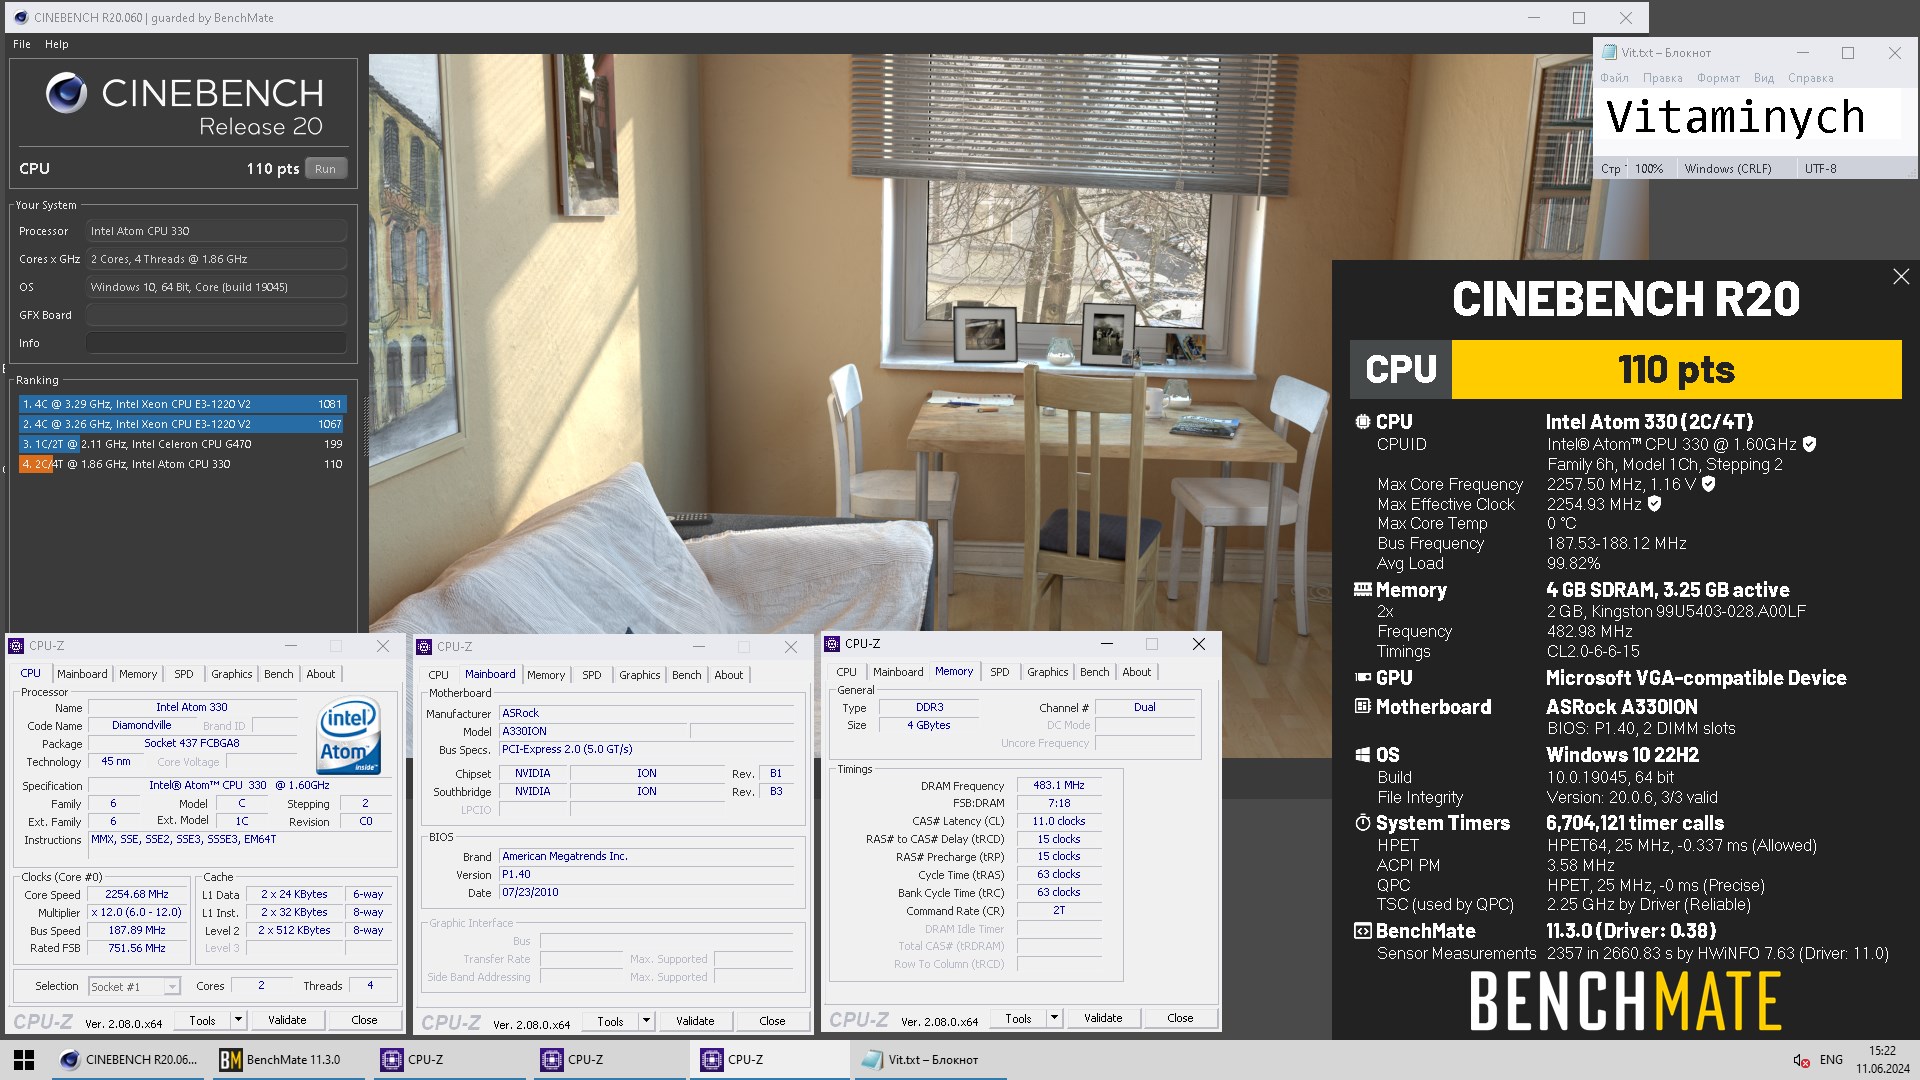Click Validate in middle CPU-Z window
Image resolution: width=1920 pixels, height=1080 pixels.
pos(695,1021)
